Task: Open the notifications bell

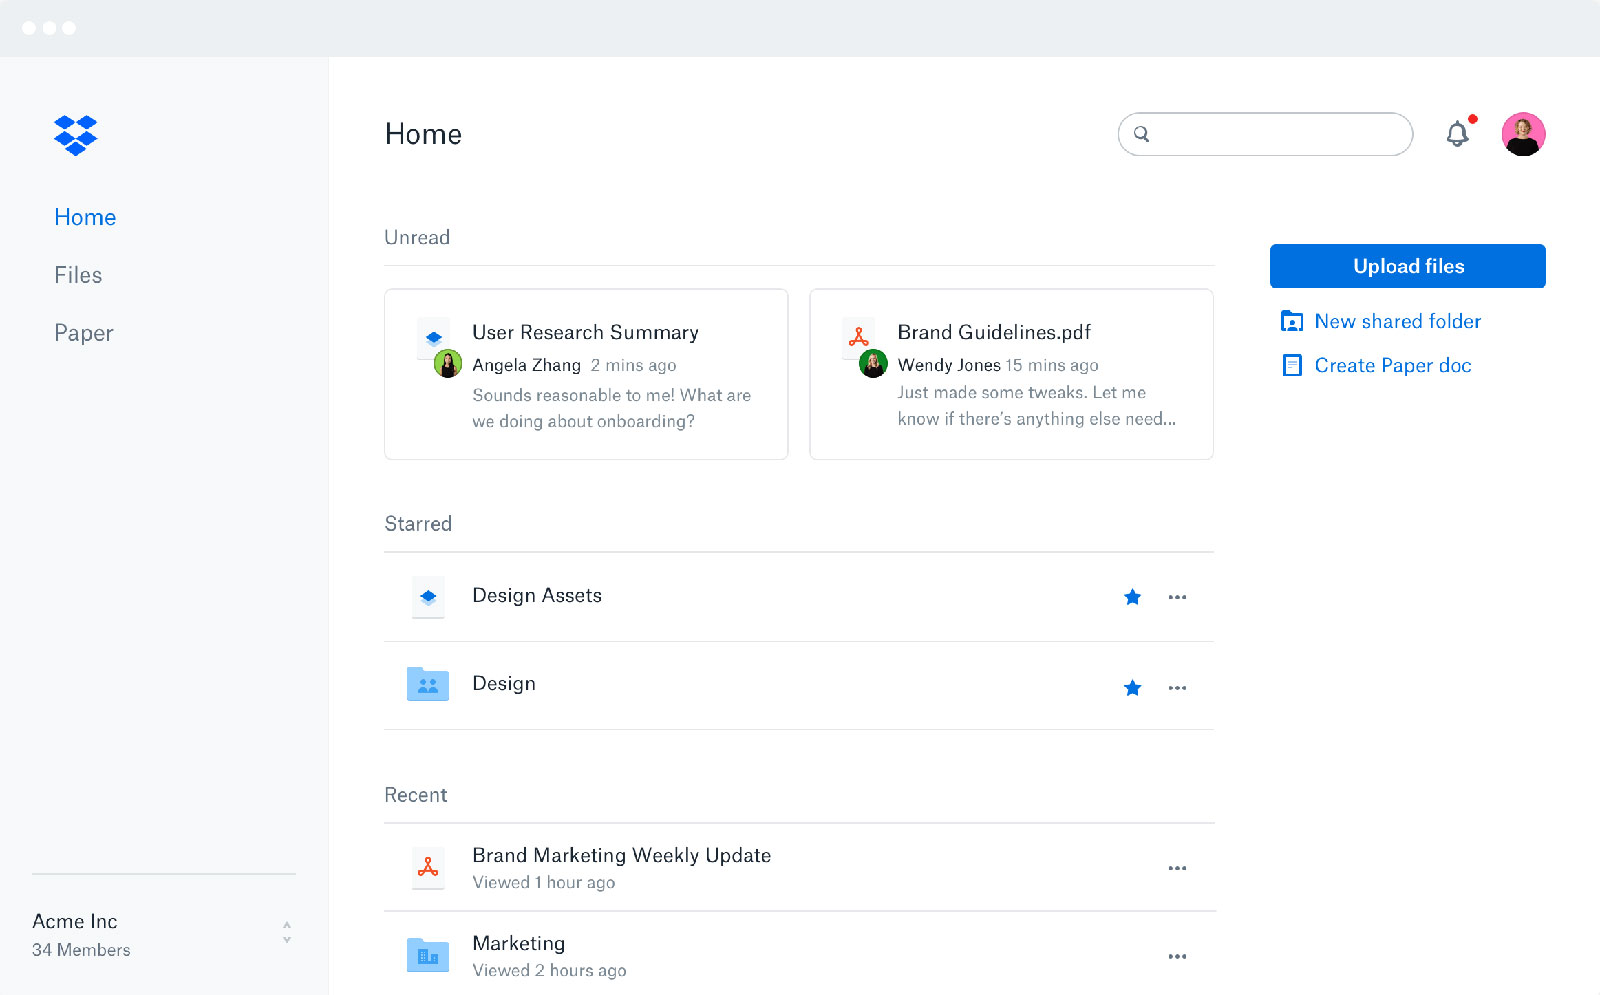Action: pyautogui.click(x=1457, y=134)
